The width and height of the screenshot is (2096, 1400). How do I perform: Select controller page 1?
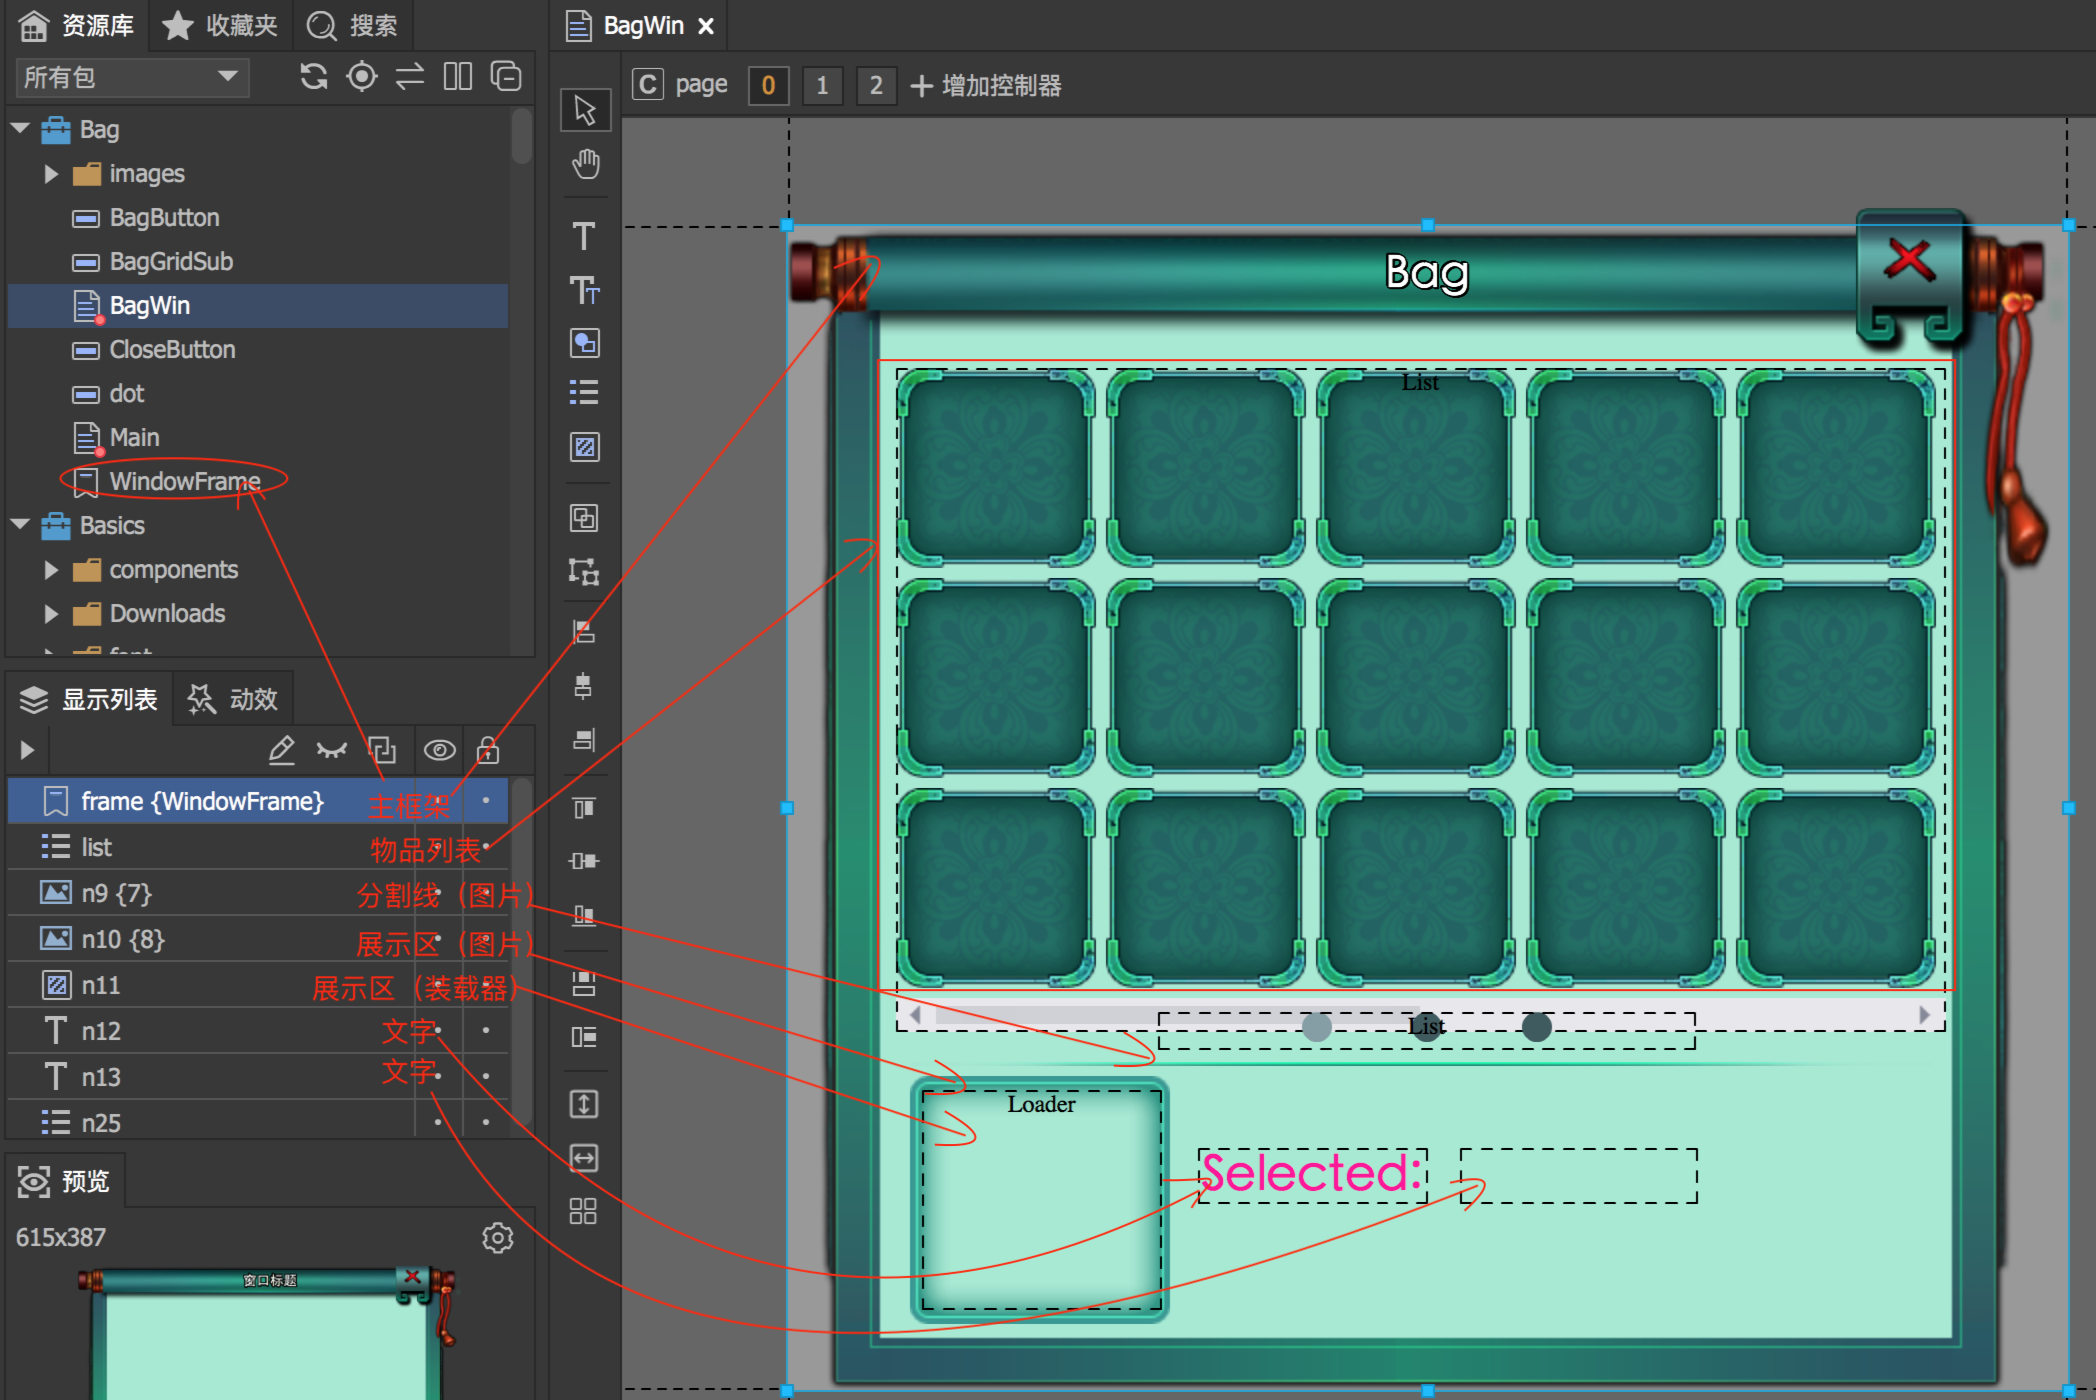coord(822,86)
